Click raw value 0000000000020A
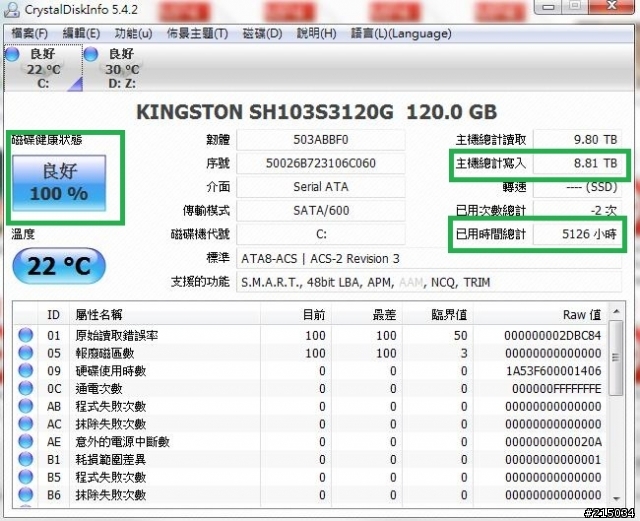 coord(553,442)
